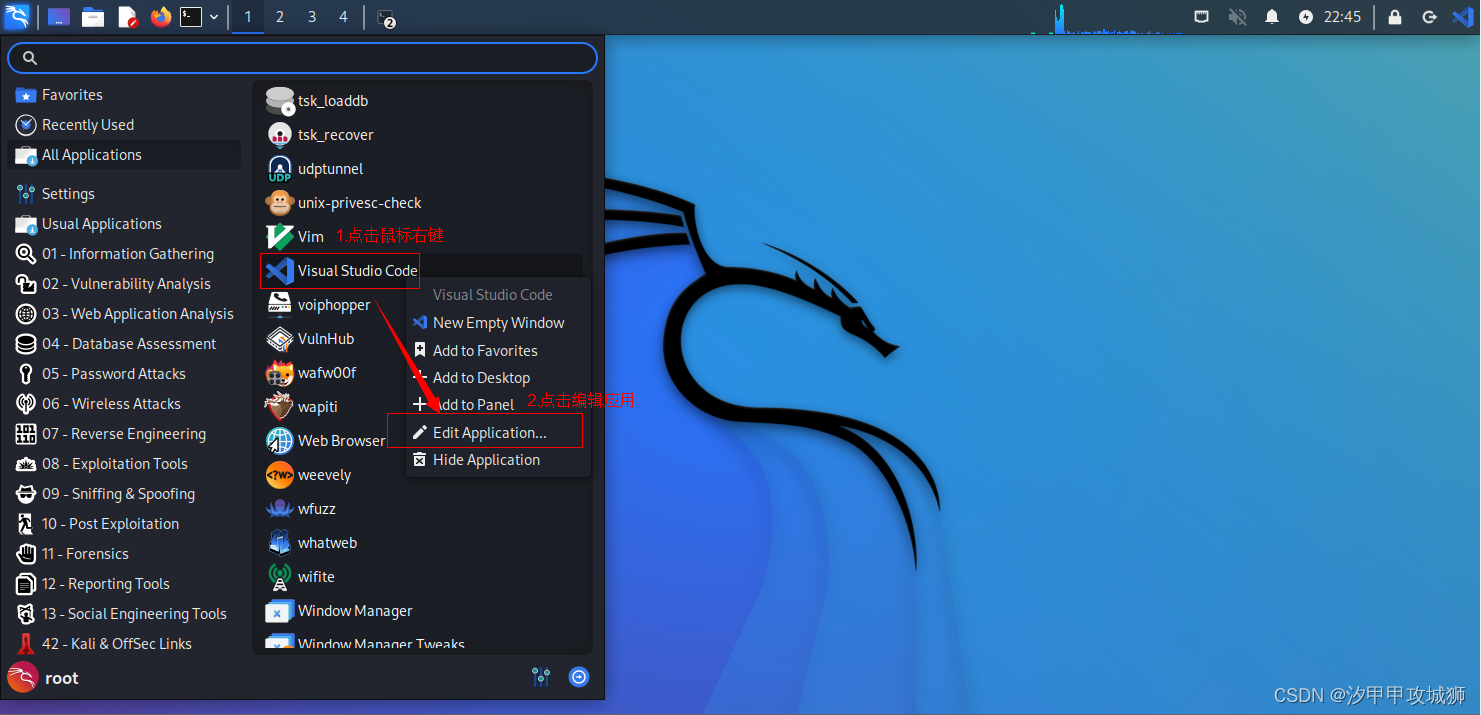
Task: Open the text editor panel launcher
Action: 127,17
